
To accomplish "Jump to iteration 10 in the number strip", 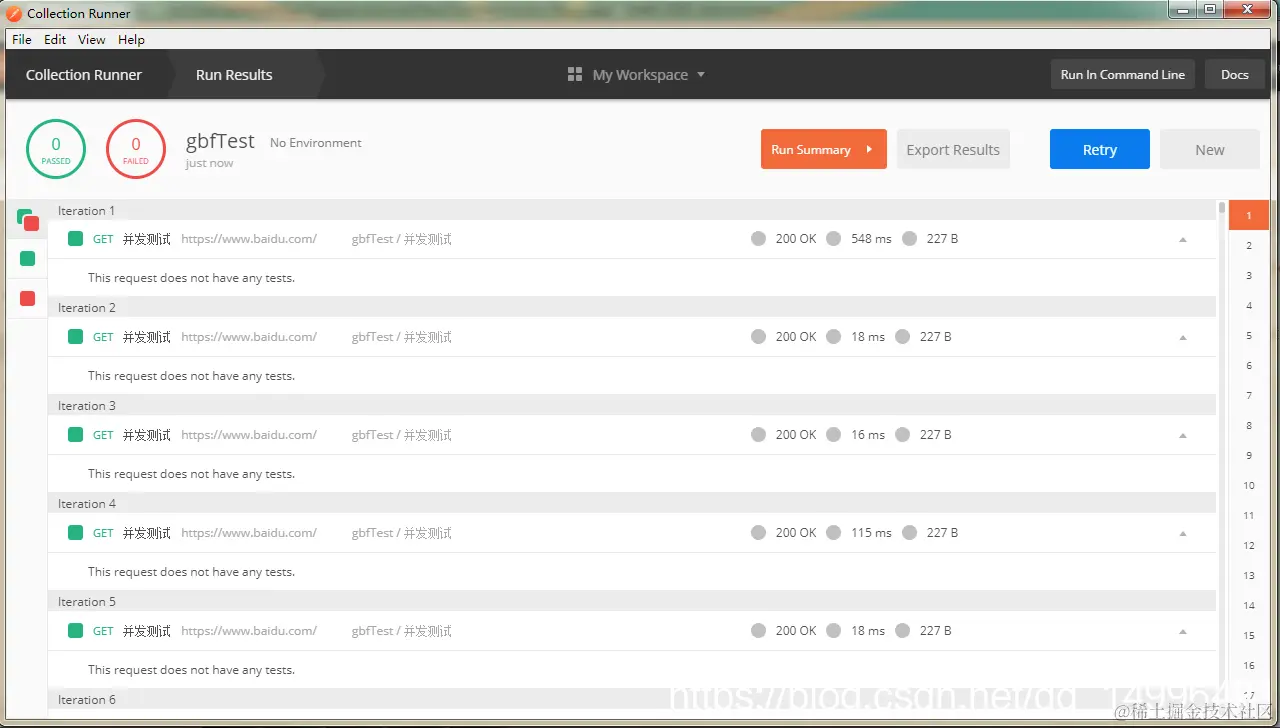I will pyautogui.click(x=1249, y=485).
